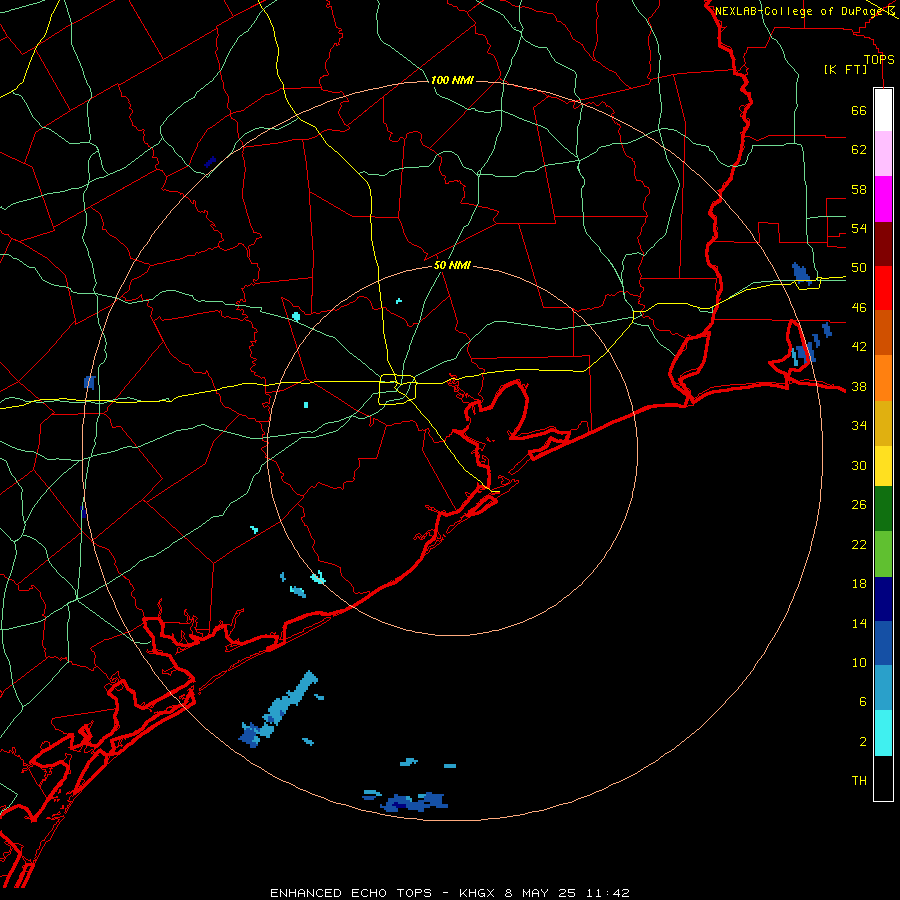Select the 26 scale label
The width and height of the screenshot is (900, 900).
pos(859,505)
